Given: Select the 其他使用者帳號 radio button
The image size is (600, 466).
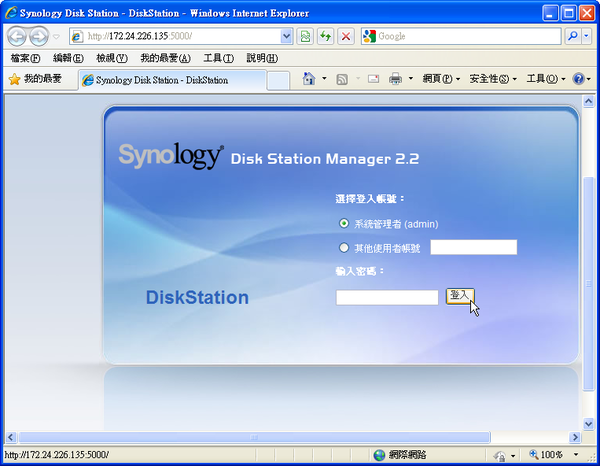Looking at the screenshot, I should [x=344, y=248].
